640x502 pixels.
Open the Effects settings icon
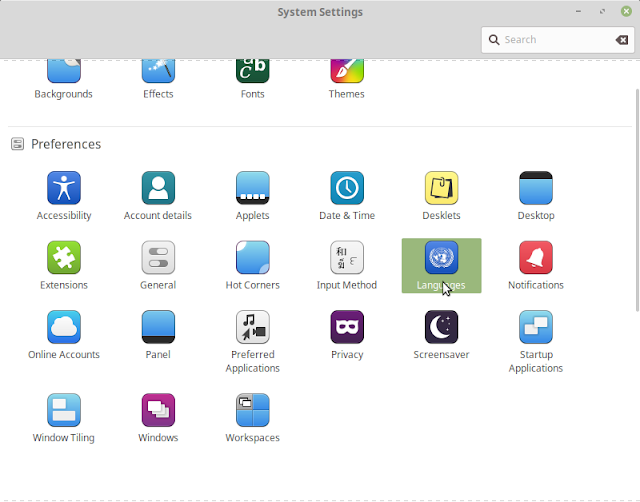coord(158,71)
